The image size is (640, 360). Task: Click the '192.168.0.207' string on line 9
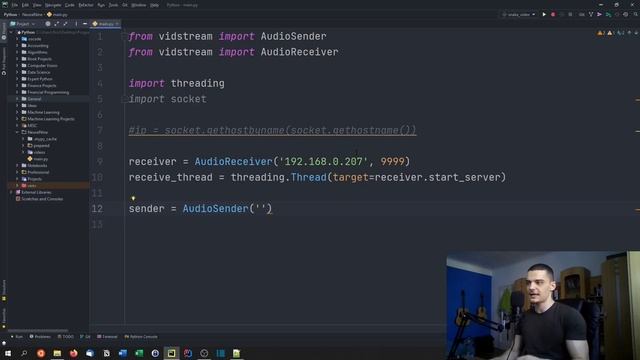click(323, 162)
